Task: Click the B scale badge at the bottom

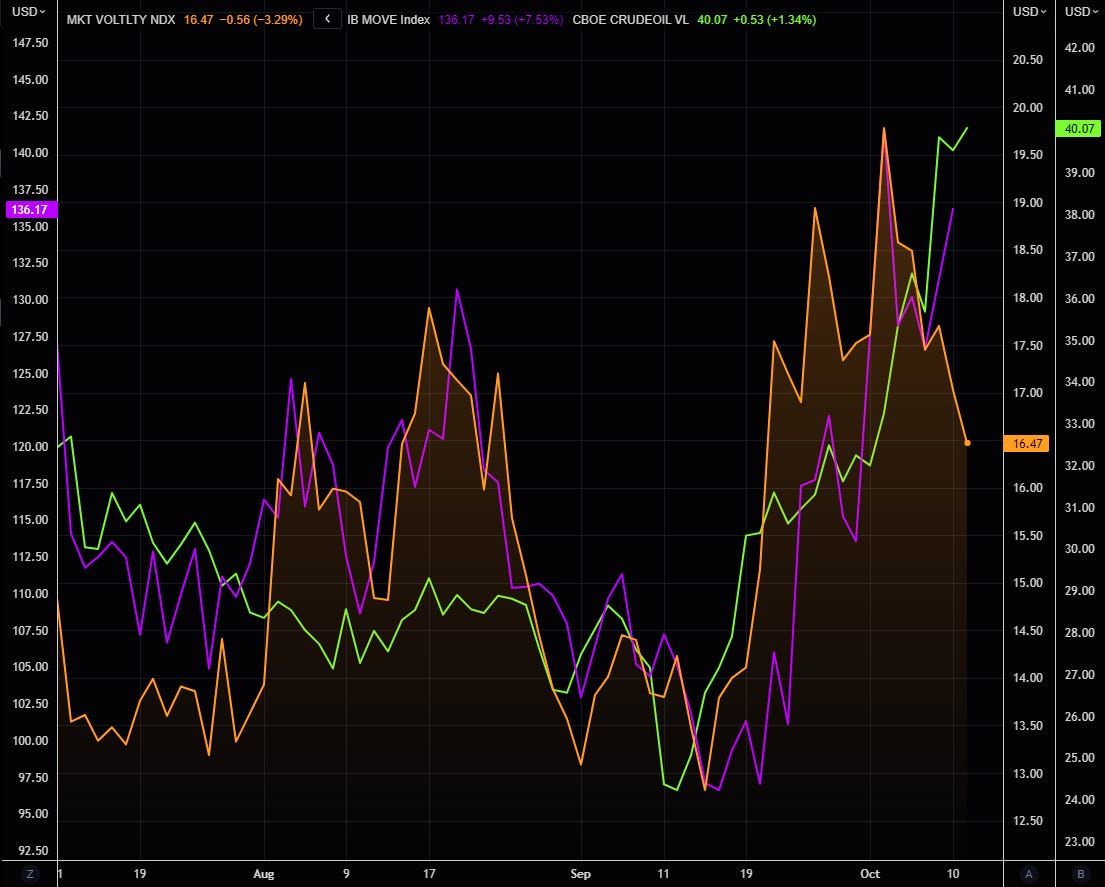Action: tap(1080, 874)
